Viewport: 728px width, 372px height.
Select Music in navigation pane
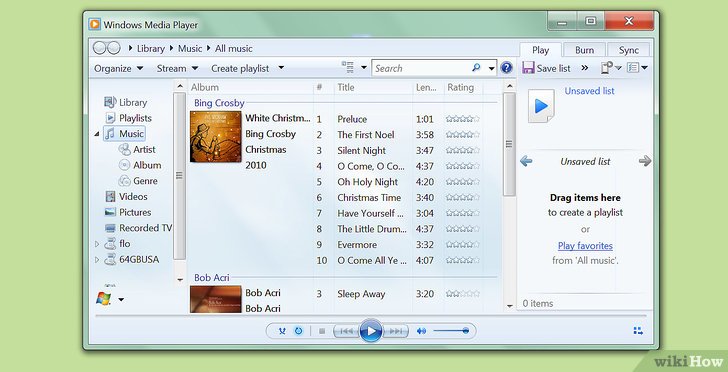coord(124,134)
